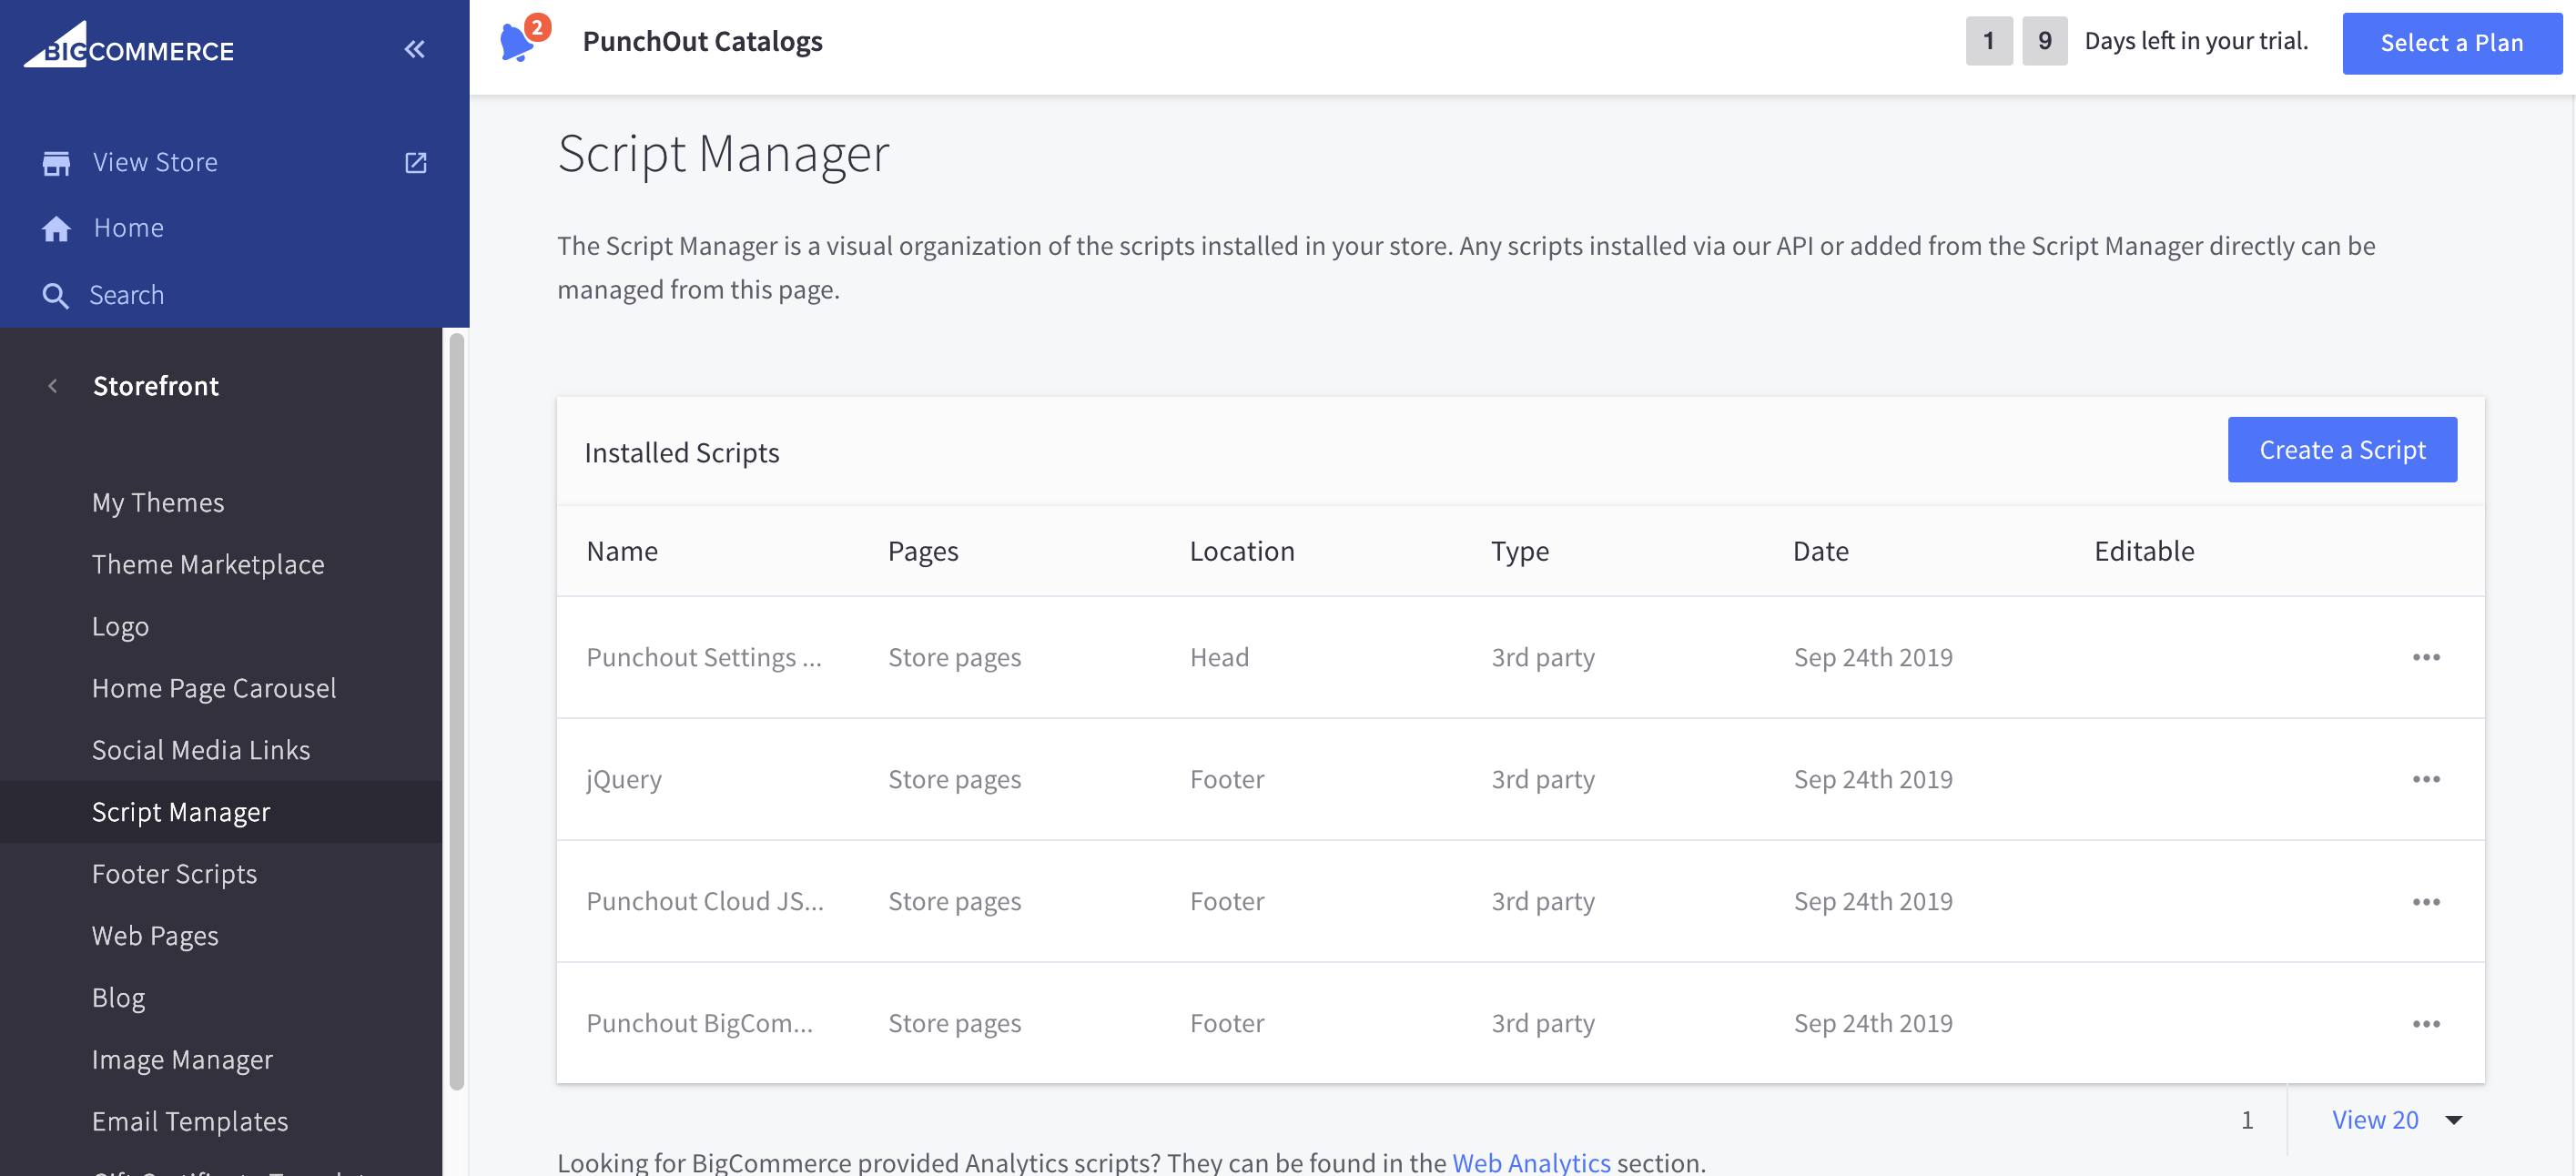Click the Pages column header

[923, 551]
